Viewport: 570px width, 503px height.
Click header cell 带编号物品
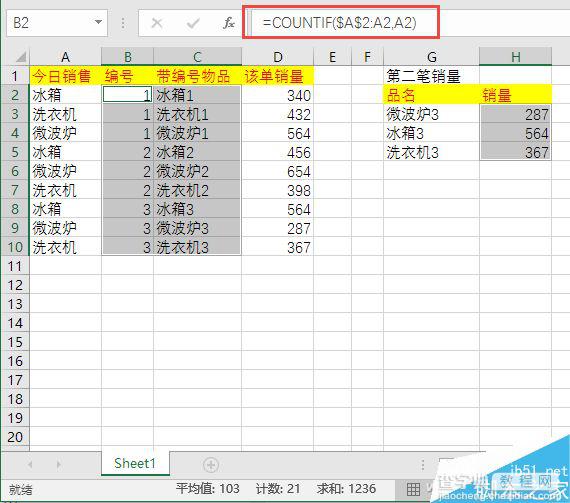click(x=197, y=76)
